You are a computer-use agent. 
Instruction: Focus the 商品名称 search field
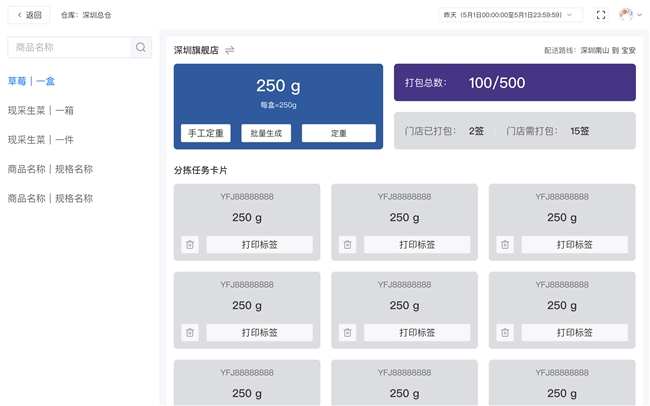(x=69, y=47)
